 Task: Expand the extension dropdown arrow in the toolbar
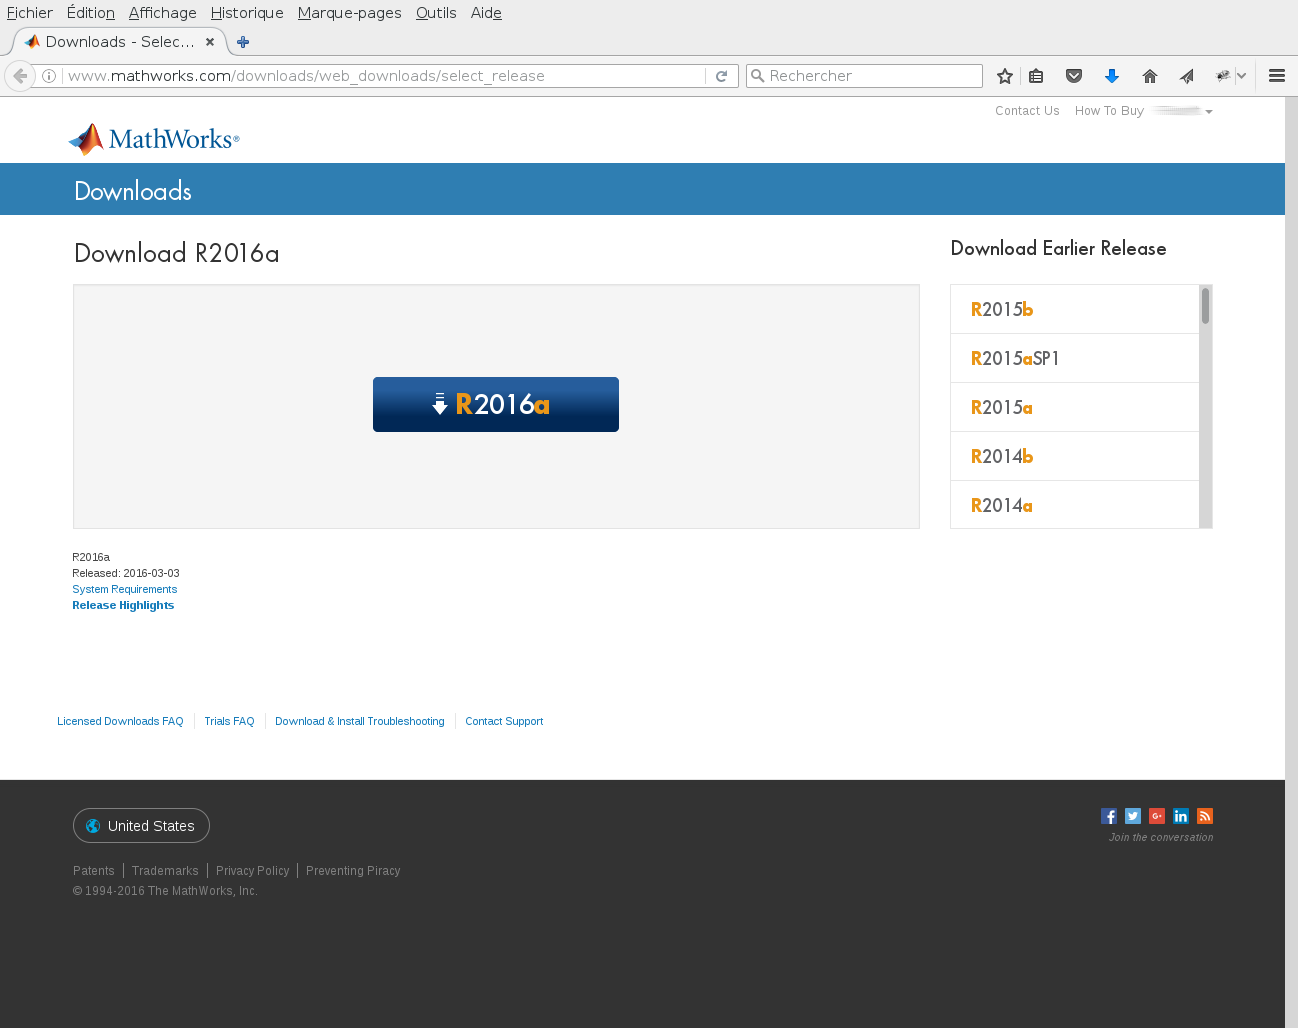coord(1241,76)
